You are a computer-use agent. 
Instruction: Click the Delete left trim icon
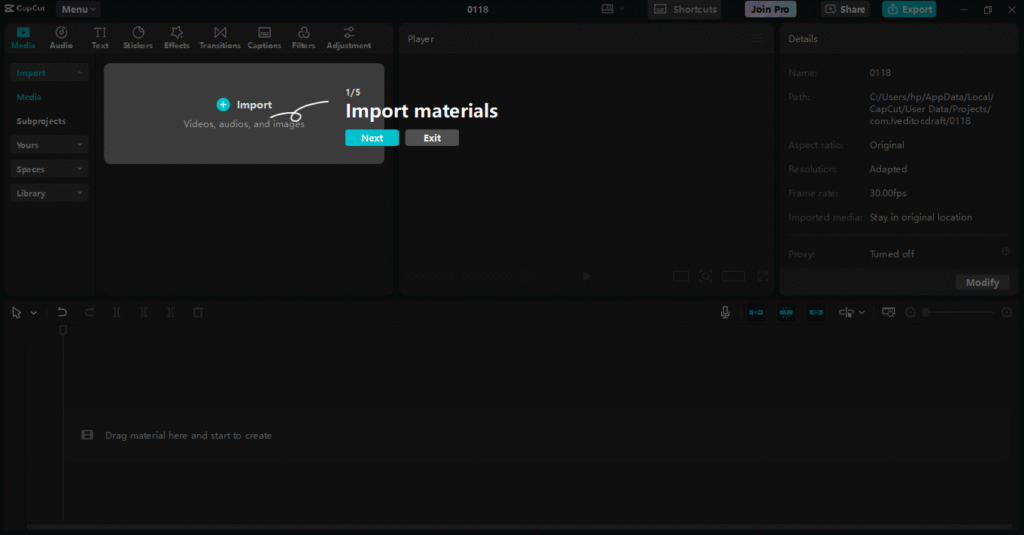click(144, 312)
